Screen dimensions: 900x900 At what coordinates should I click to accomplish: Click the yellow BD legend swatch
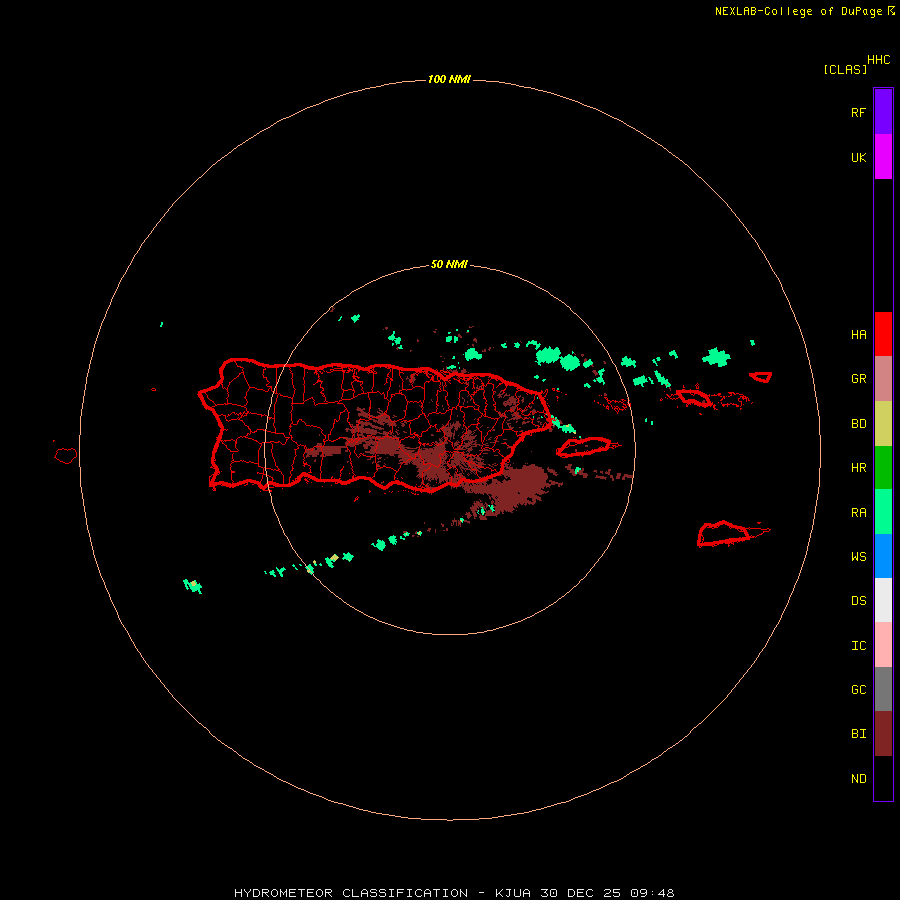coord(883,424)
